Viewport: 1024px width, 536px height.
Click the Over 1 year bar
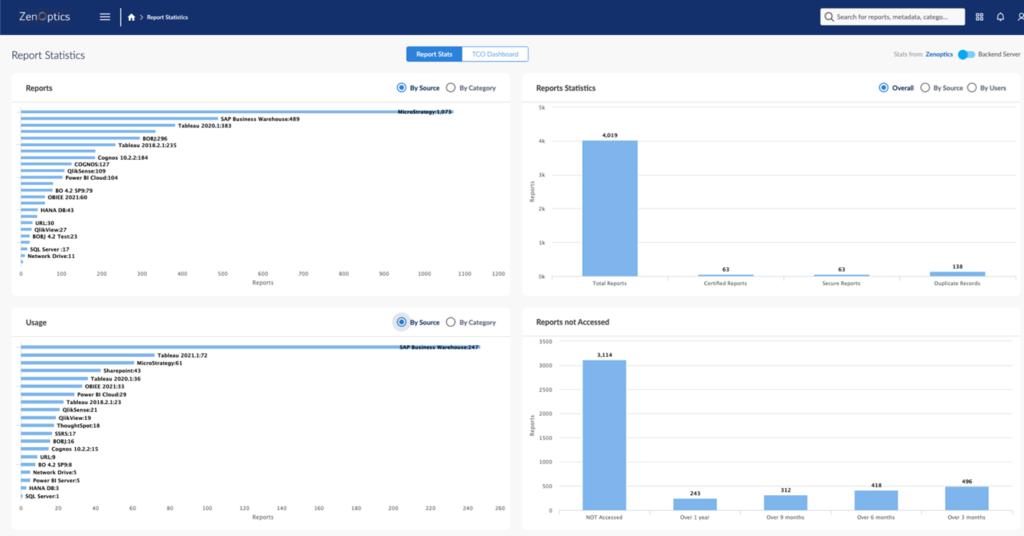(695, 504)
